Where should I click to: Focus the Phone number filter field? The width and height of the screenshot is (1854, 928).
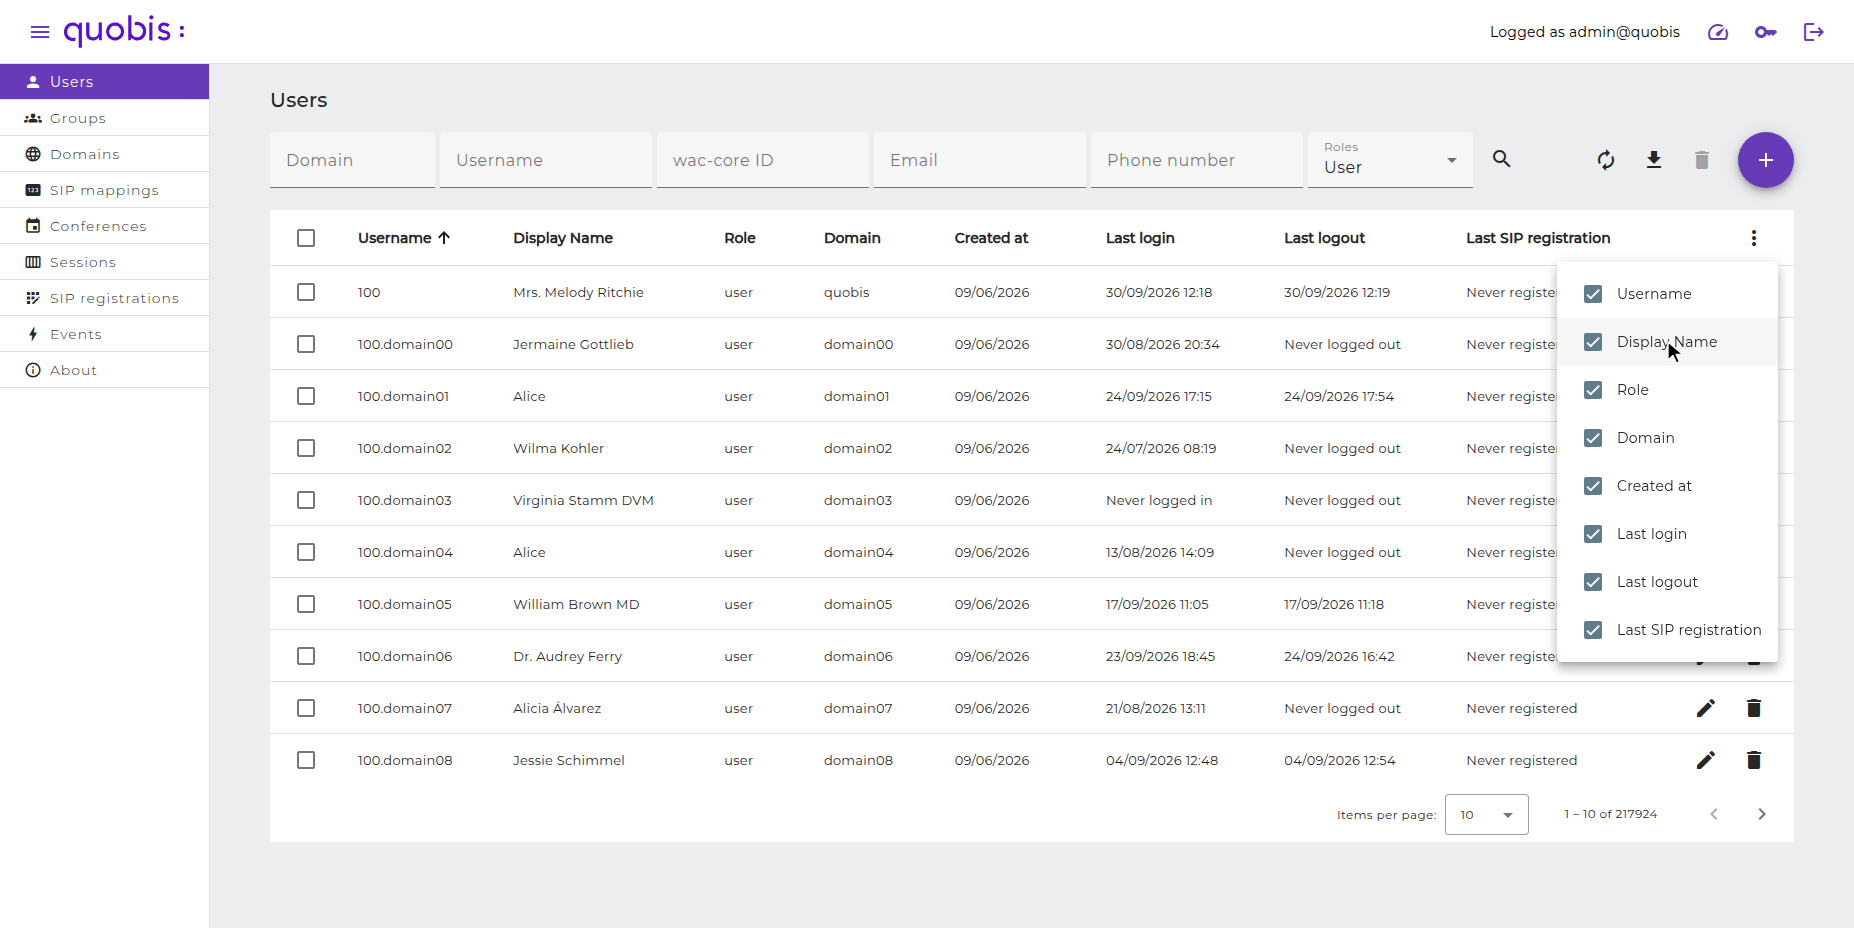(x=1197, y=160)
